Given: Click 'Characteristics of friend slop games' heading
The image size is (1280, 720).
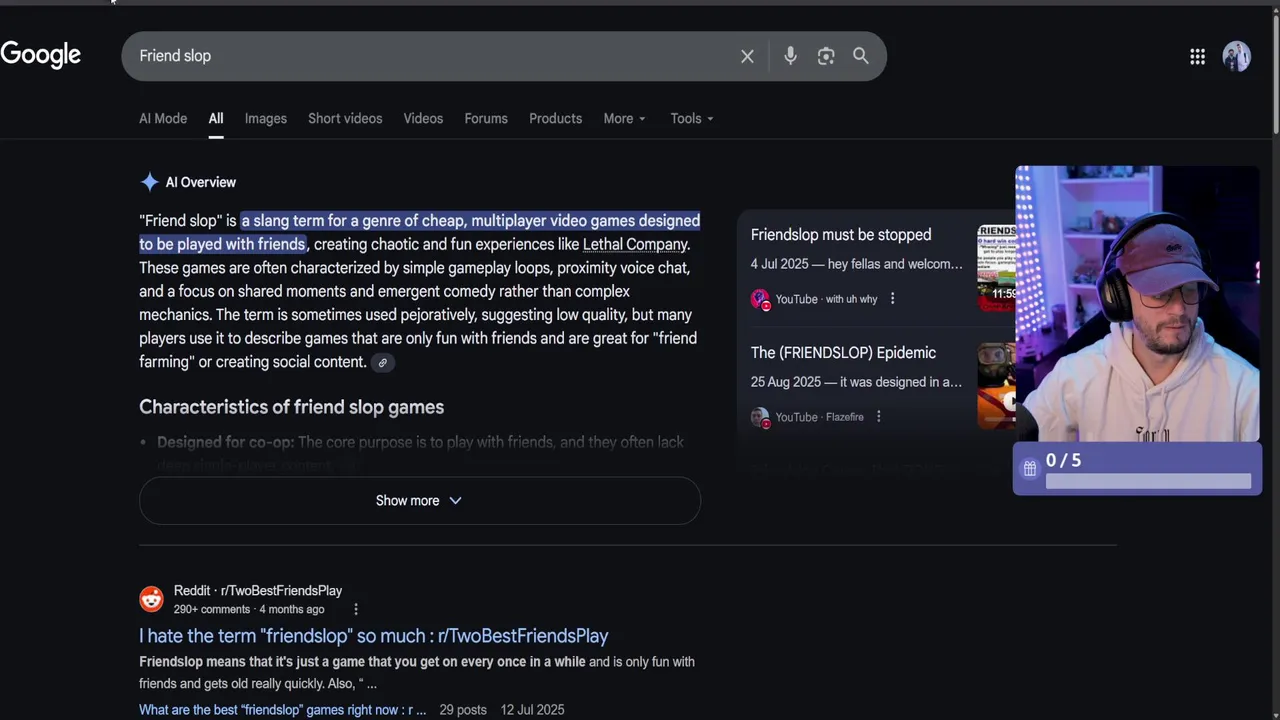Looking at the screenshot, I should click(x=291, y=407).
